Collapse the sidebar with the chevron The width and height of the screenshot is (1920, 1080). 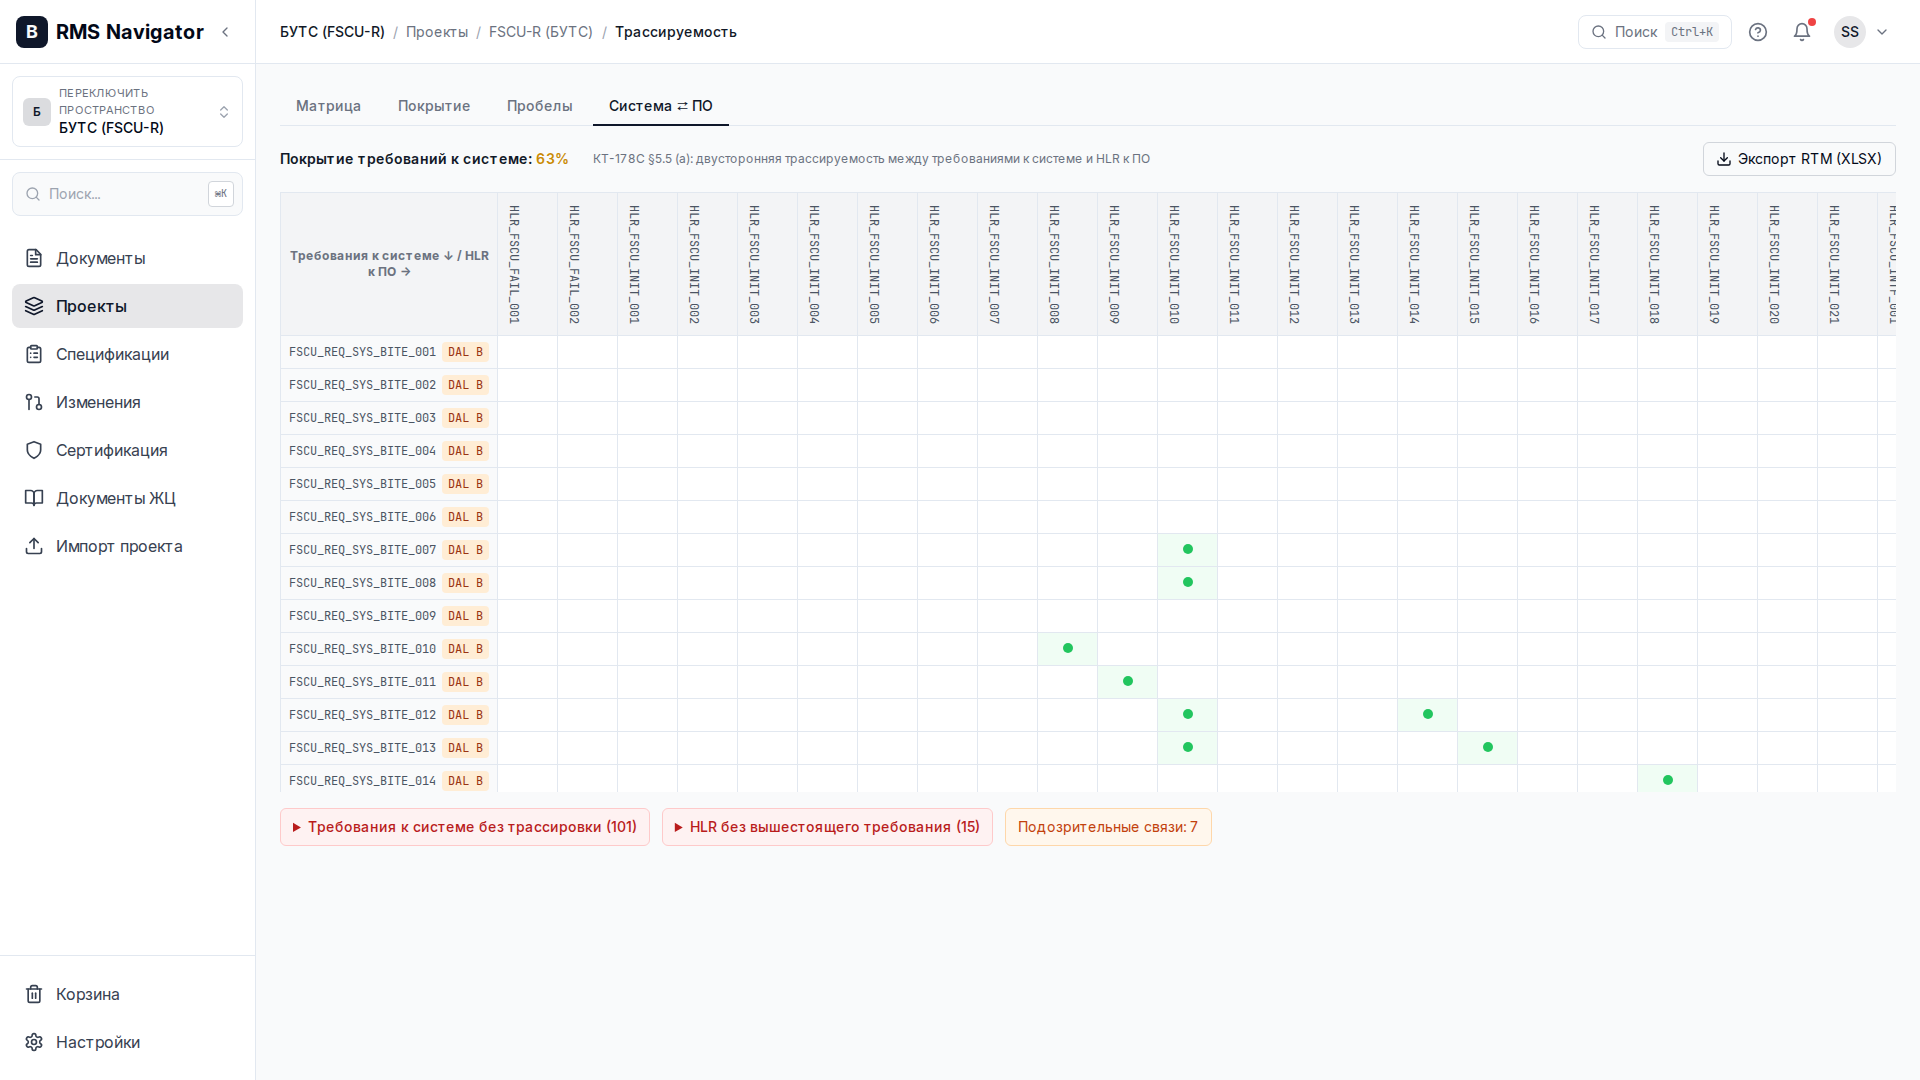click(225, 32)
